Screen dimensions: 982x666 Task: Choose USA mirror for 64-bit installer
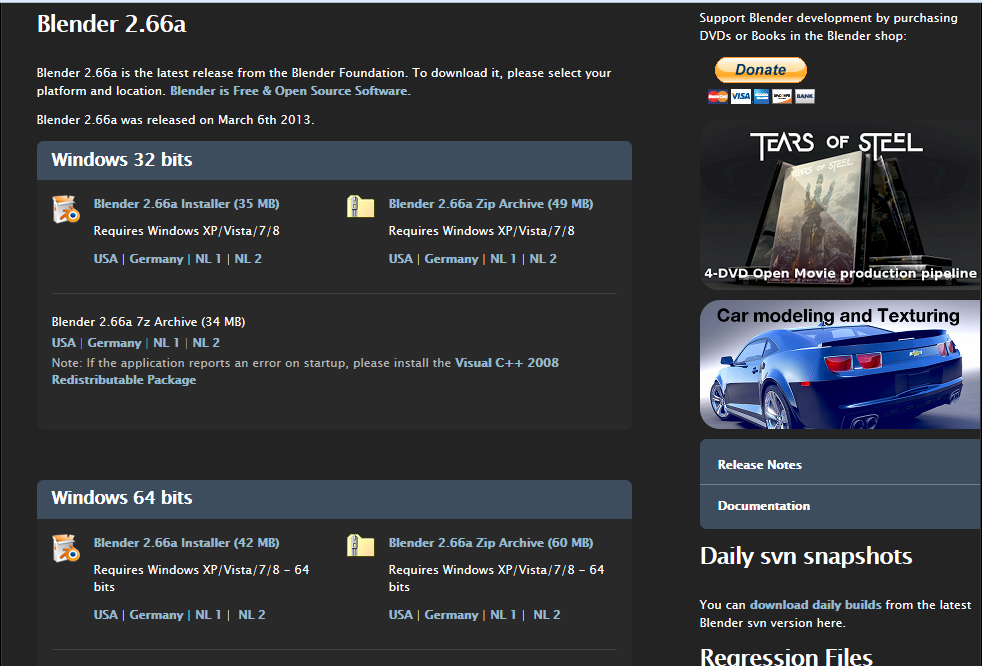[x=106, y=615]
